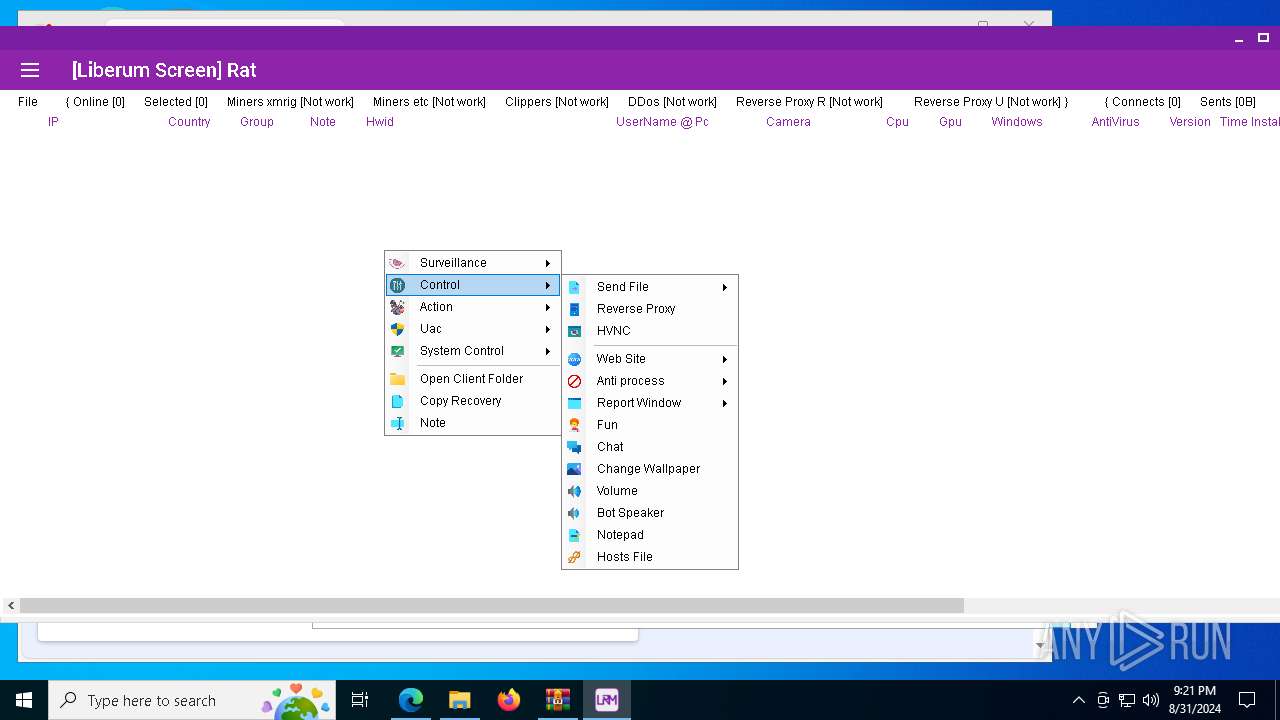Click the Control menu icon

tap(397, 285)
